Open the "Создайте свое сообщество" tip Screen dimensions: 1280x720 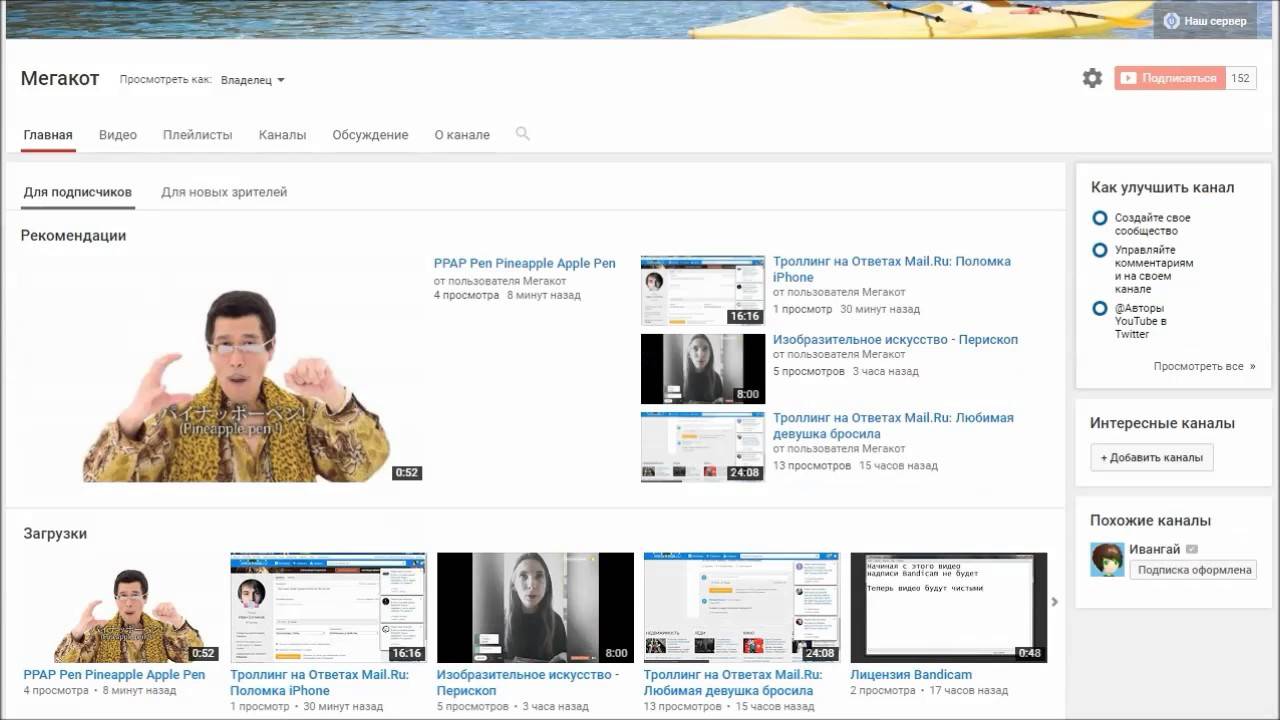pyautogui.click(x=1153, y=224)
